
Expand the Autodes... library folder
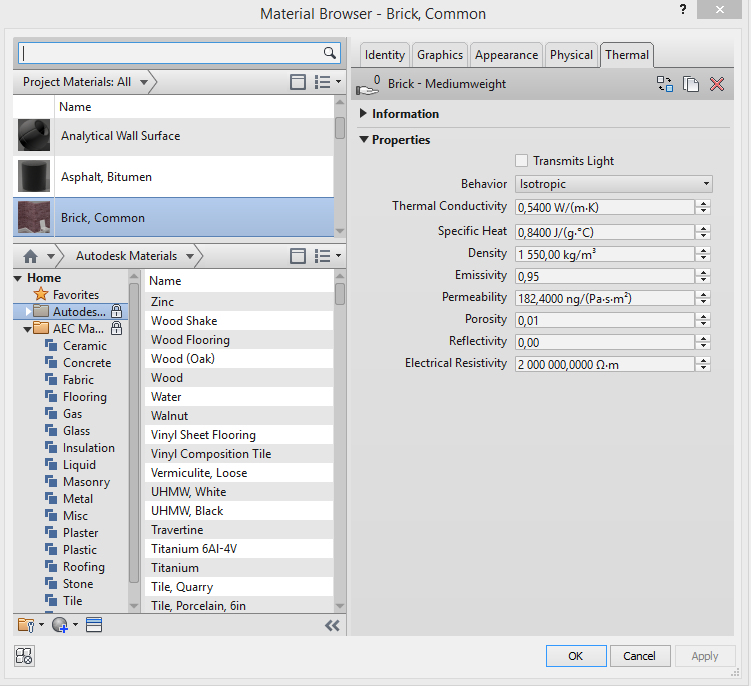tap(28, 311)
